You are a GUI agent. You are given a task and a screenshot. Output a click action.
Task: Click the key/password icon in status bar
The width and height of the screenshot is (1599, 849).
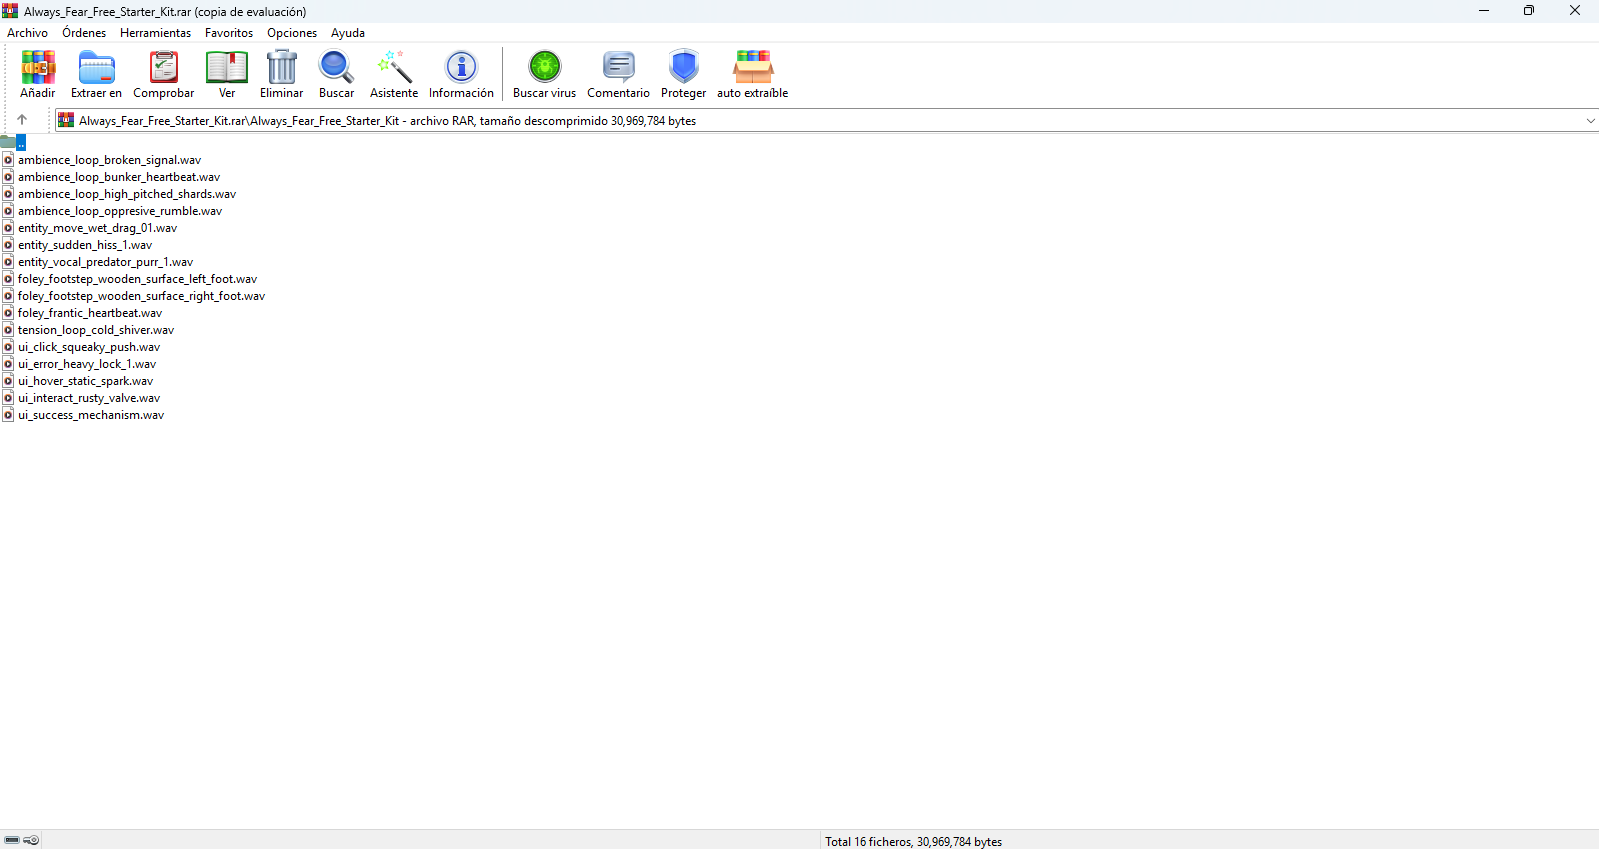pyautogui.click(x=31, y=840)
